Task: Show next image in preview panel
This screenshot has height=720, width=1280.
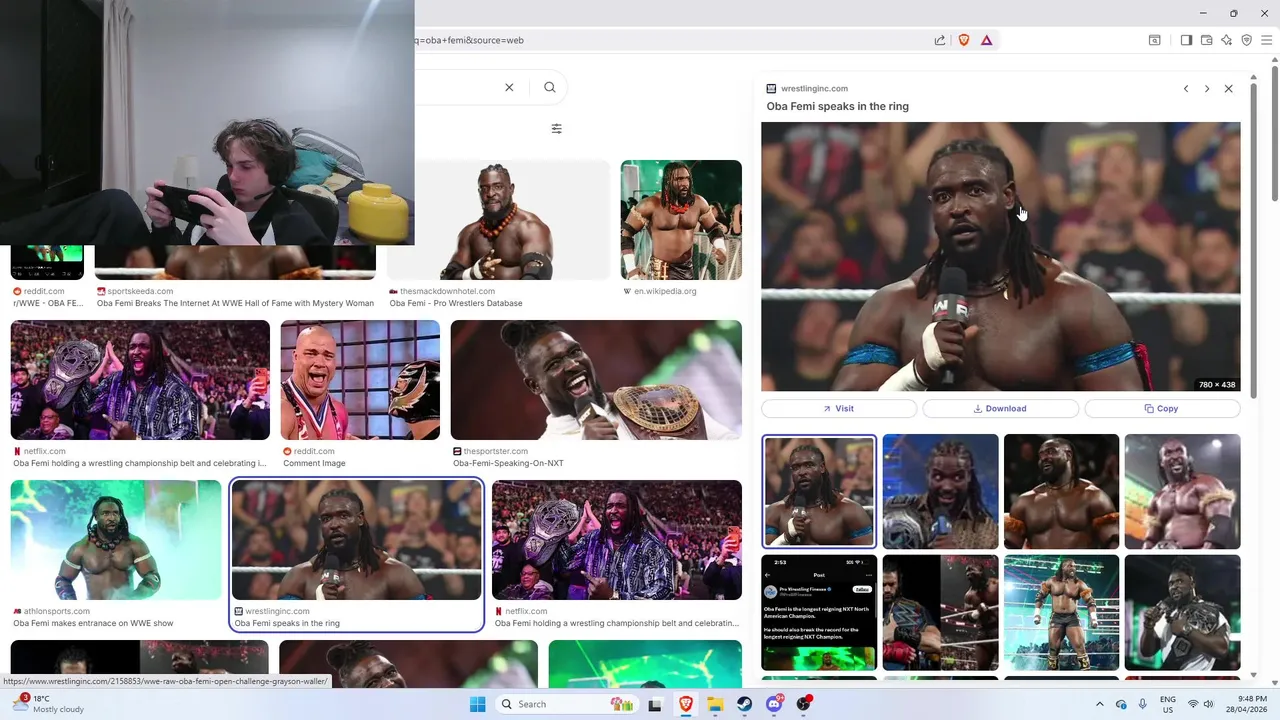Action: [1207, 89]
